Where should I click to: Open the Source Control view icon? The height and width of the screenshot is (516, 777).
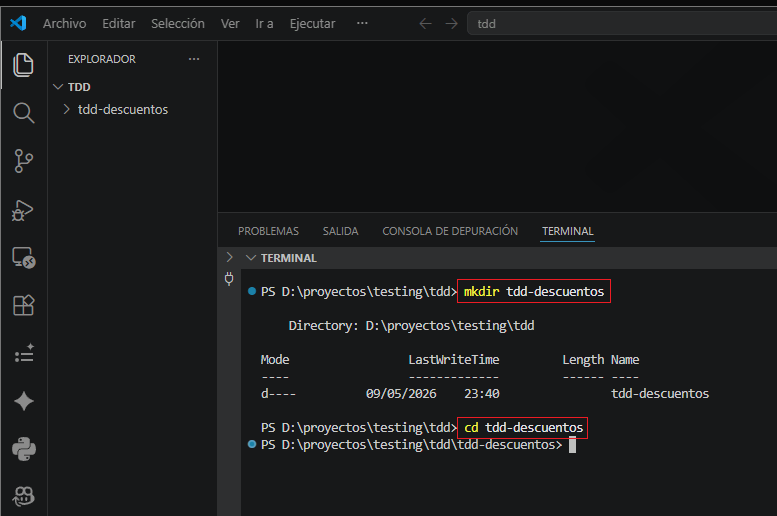[x=23, y=161]
